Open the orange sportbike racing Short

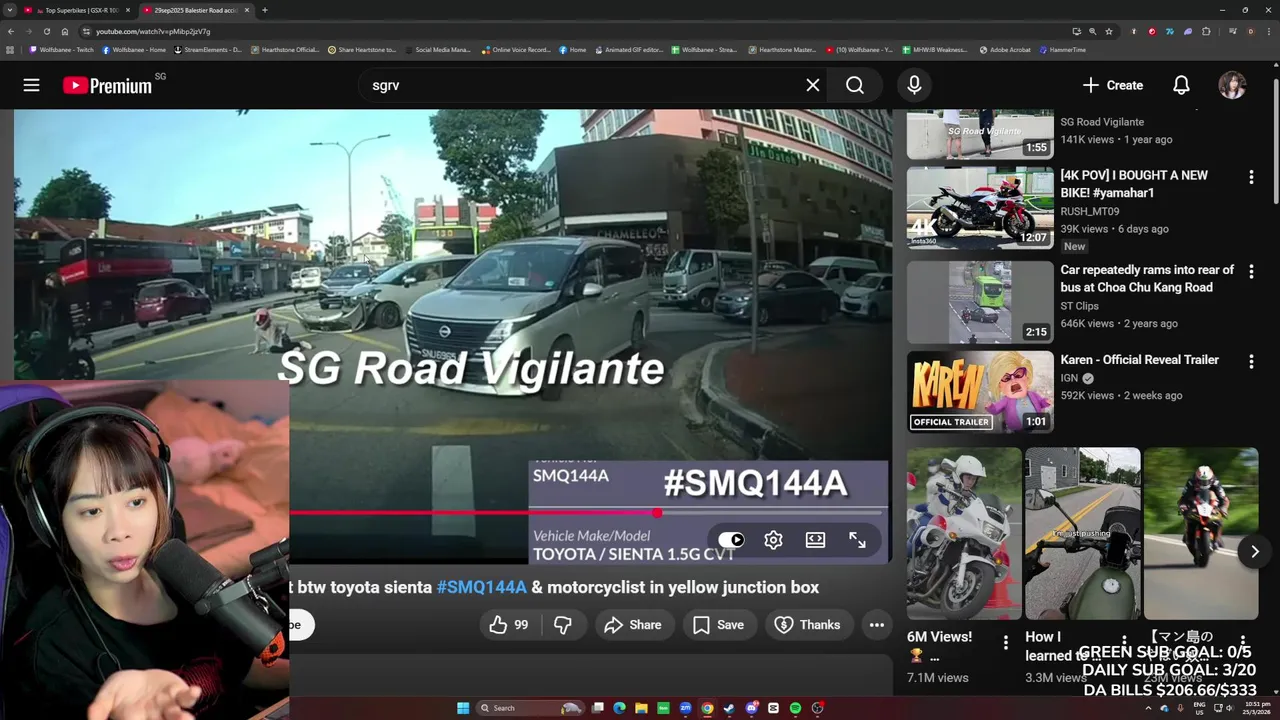1200,533
